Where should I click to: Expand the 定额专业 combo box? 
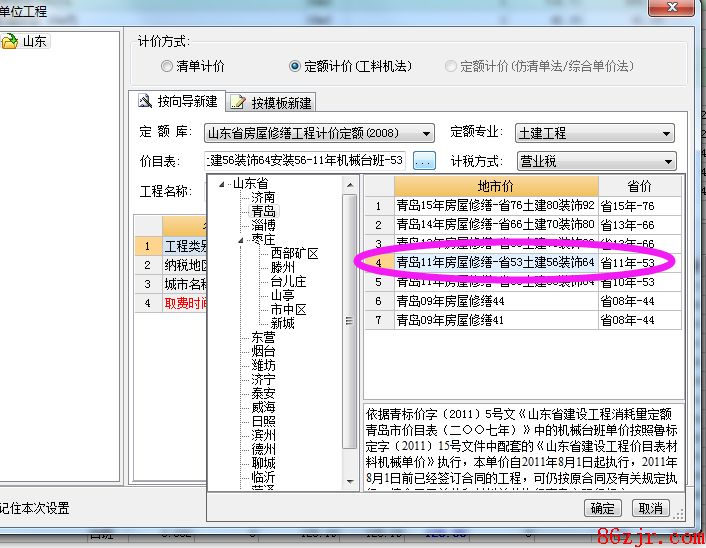(x=666, y=133)
